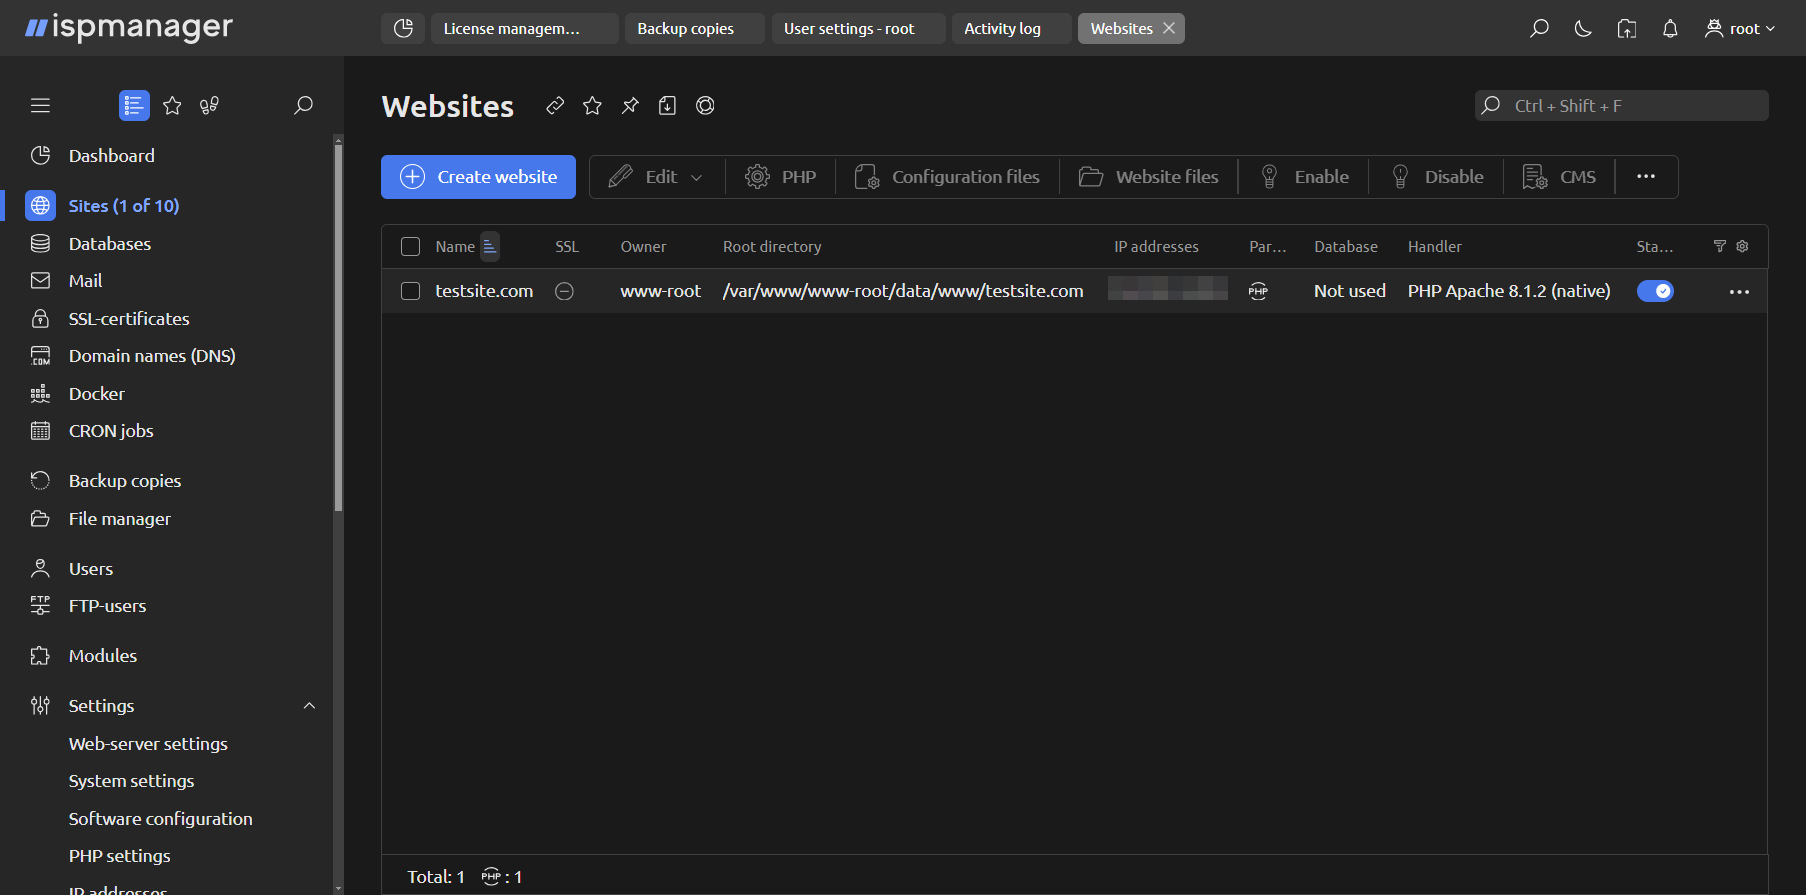Toggle status switch for testsite.com
Screen dimensions: 1806x895
tap(1655, 291)
